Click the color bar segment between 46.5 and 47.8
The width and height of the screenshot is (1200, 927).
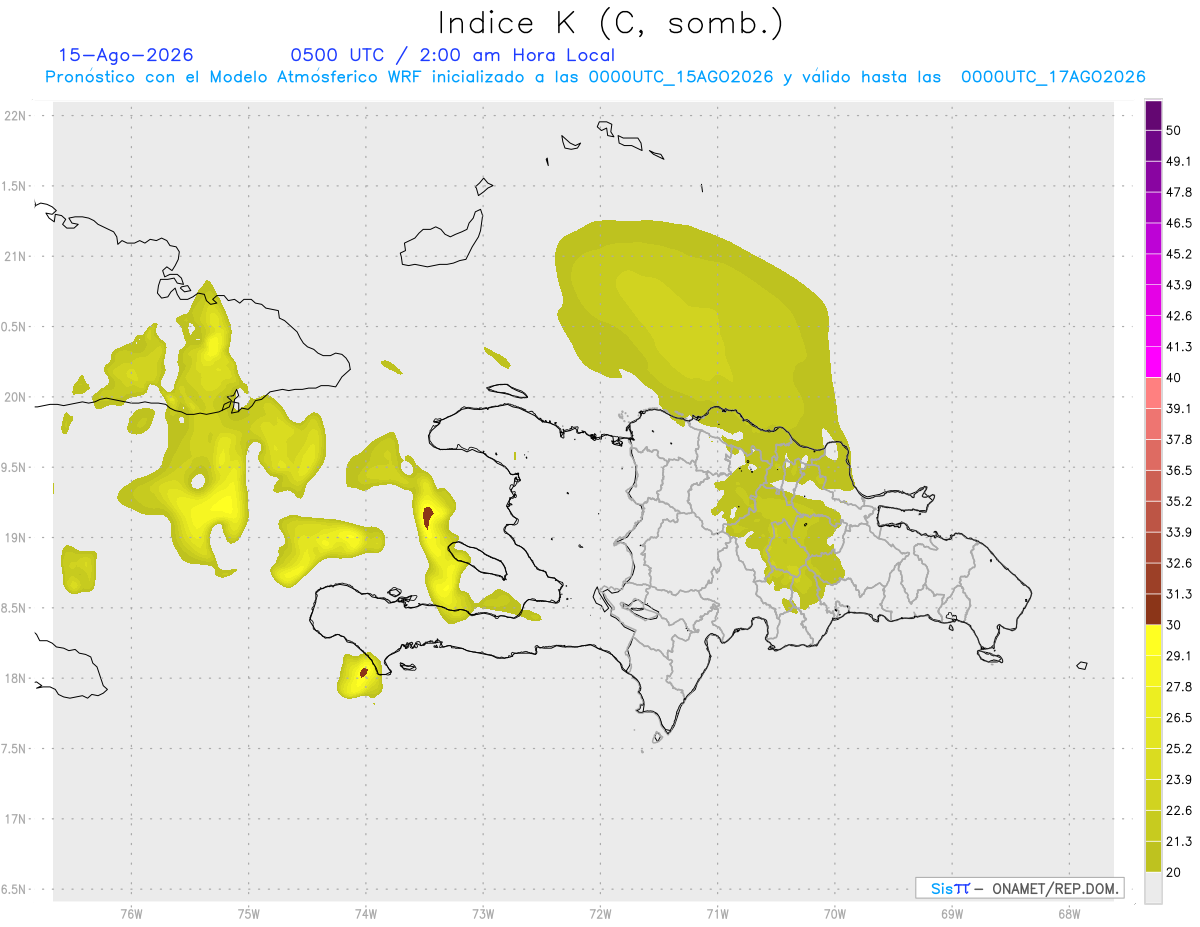(x=1153, y=208)
